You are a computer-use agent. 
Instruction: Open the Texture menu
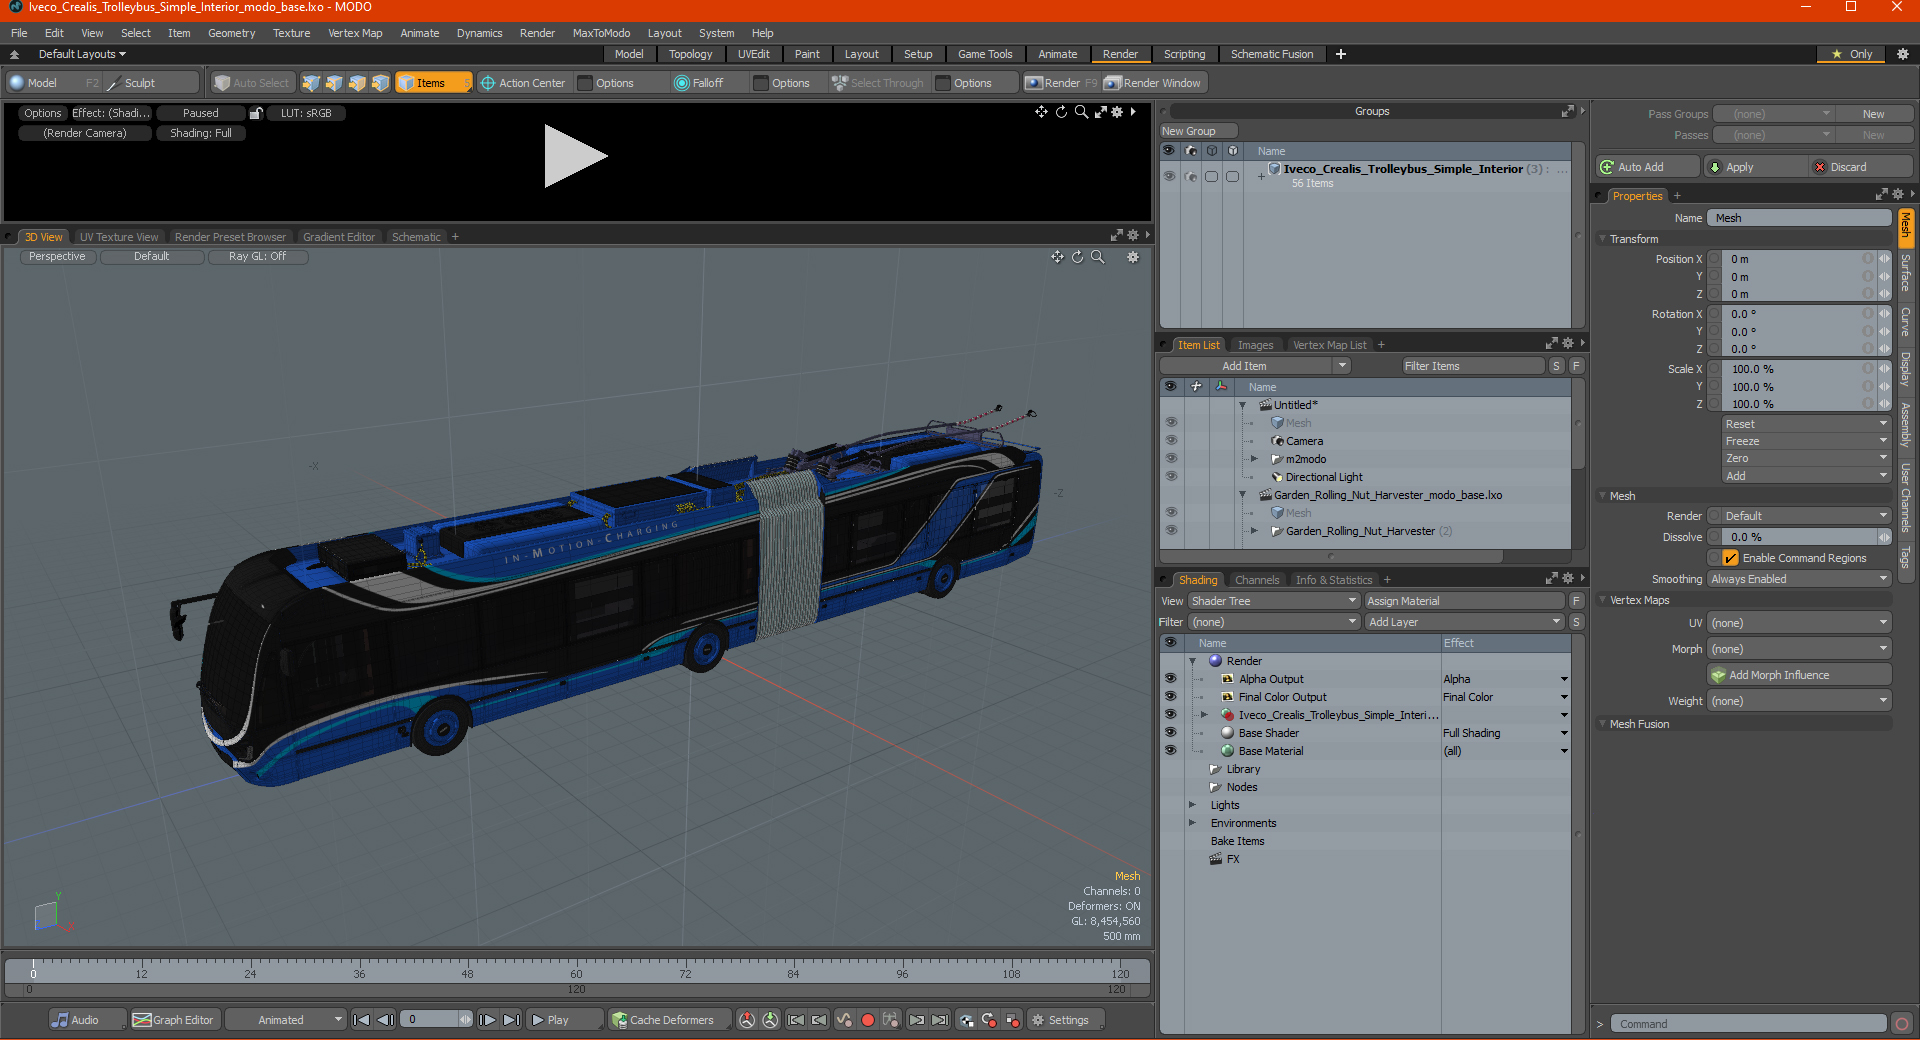(x=292, y=33)
